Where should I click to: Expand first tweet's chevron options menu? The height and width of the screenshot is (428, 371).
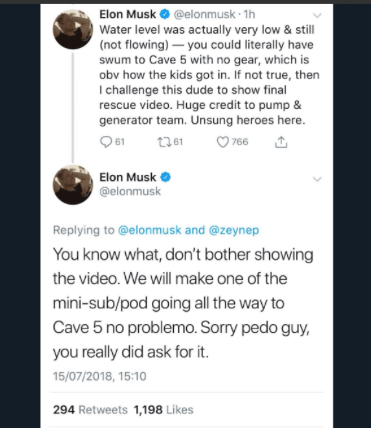(x=318, y=15)
